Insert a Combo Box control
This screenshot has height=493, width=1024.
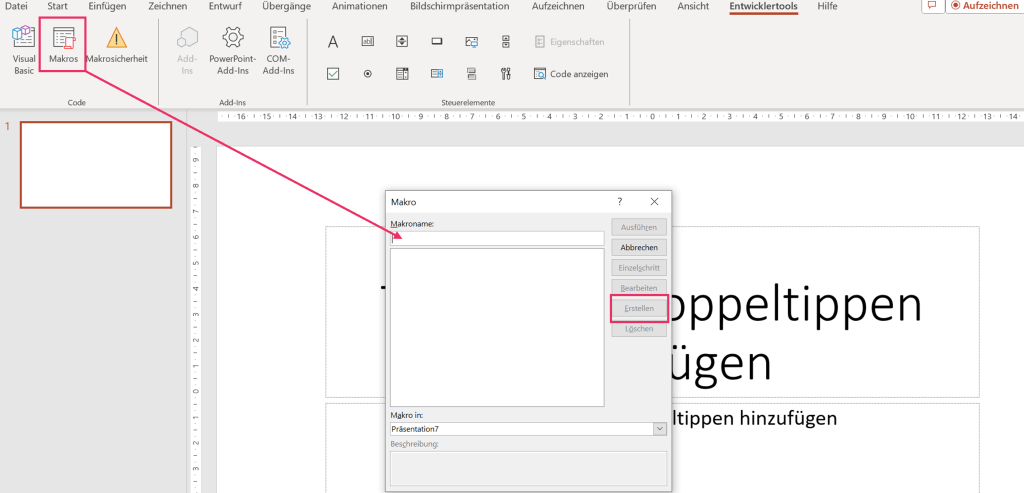coord(437,74)
